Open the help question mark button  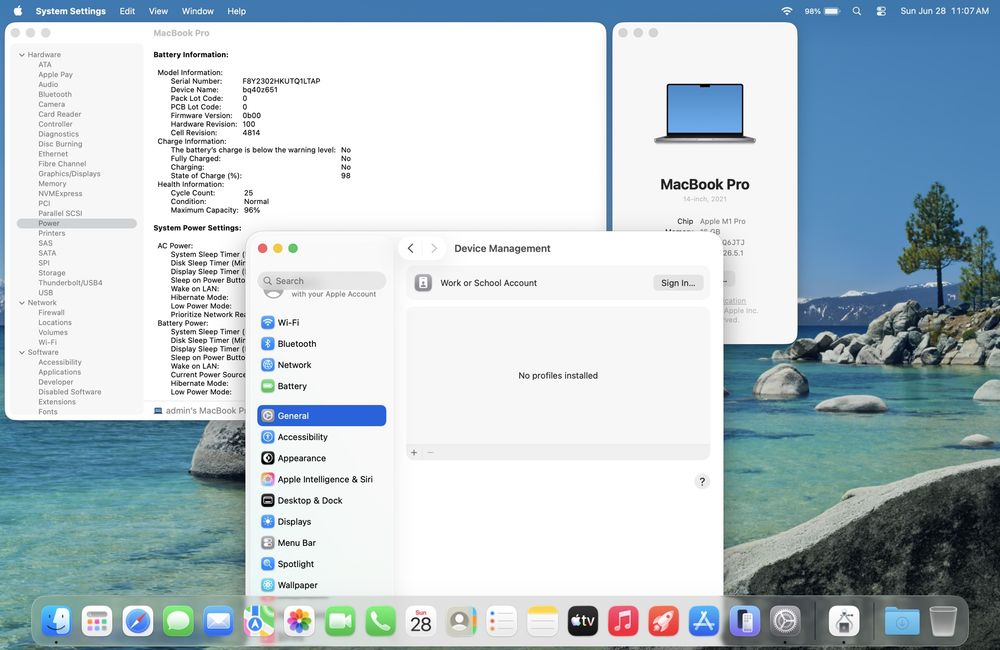tap(702, 482)
